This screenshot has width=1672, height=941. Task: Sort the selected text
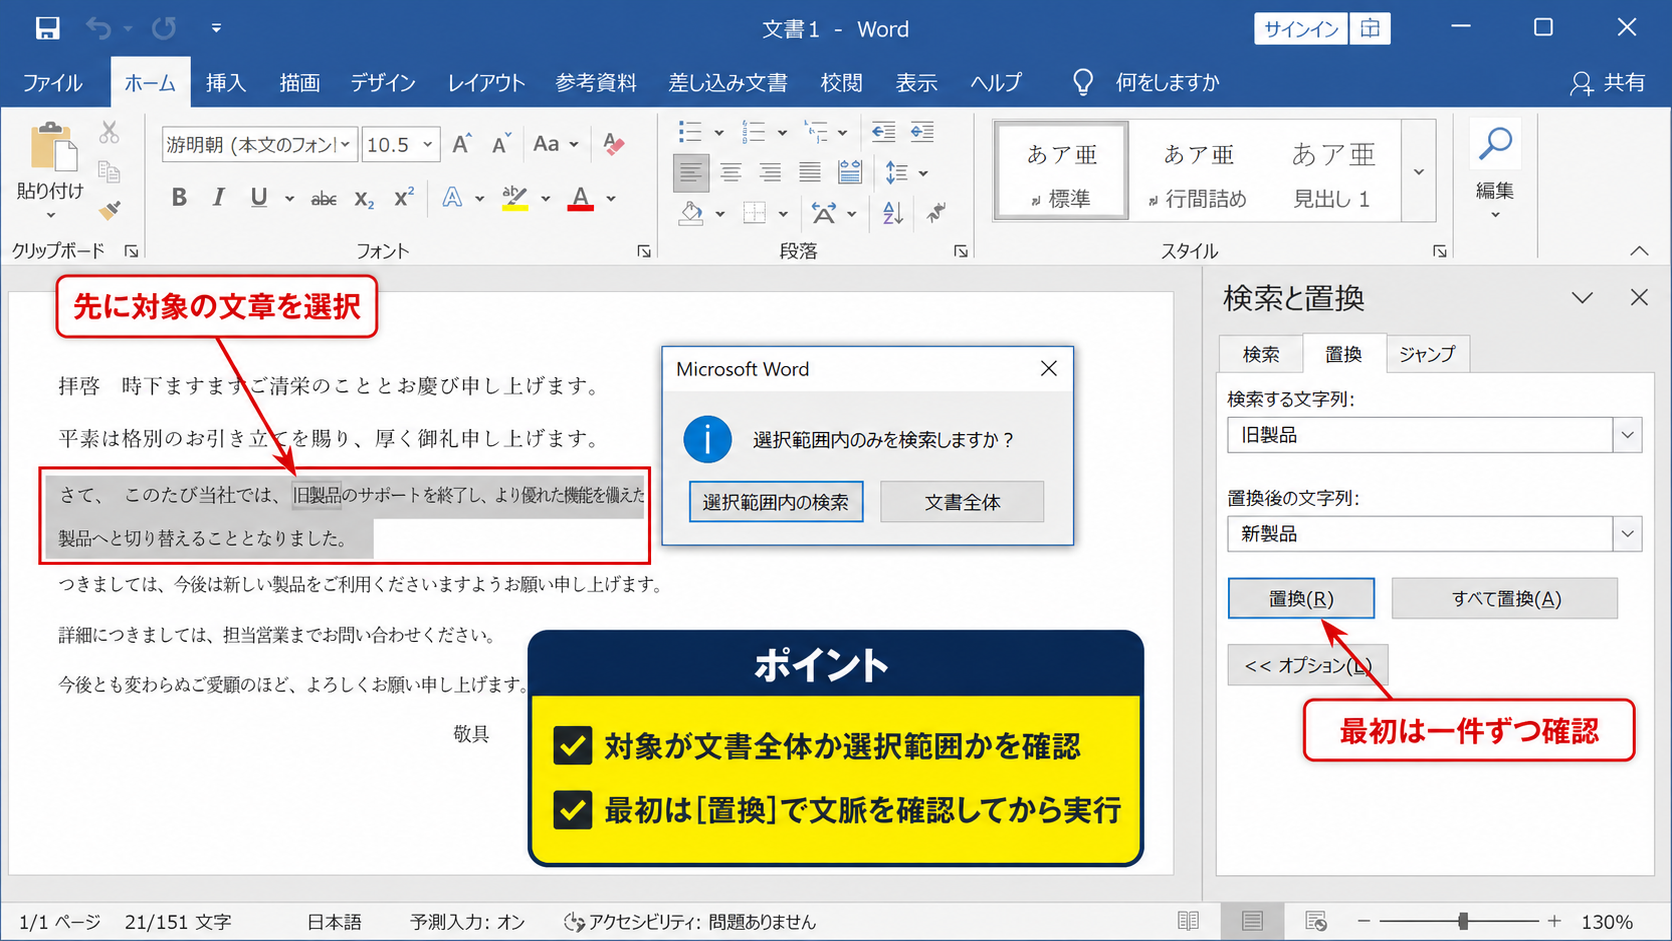coord(893,212)
